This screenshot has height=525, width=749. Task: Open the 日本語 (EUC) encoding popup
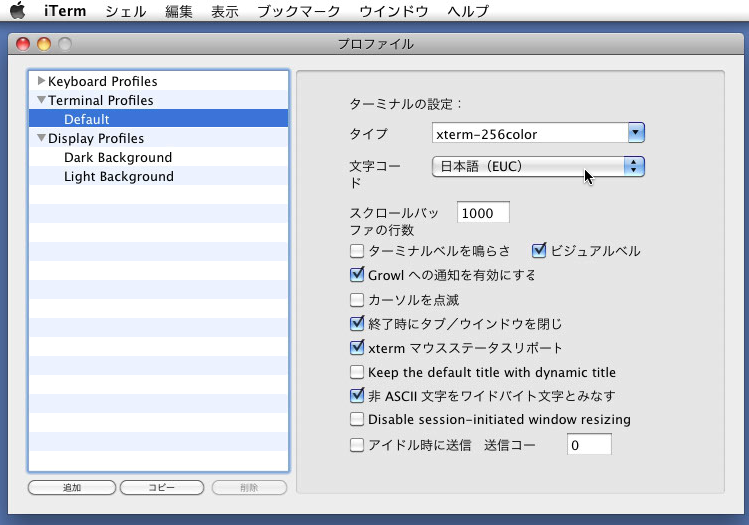click(x=538, y=167)
